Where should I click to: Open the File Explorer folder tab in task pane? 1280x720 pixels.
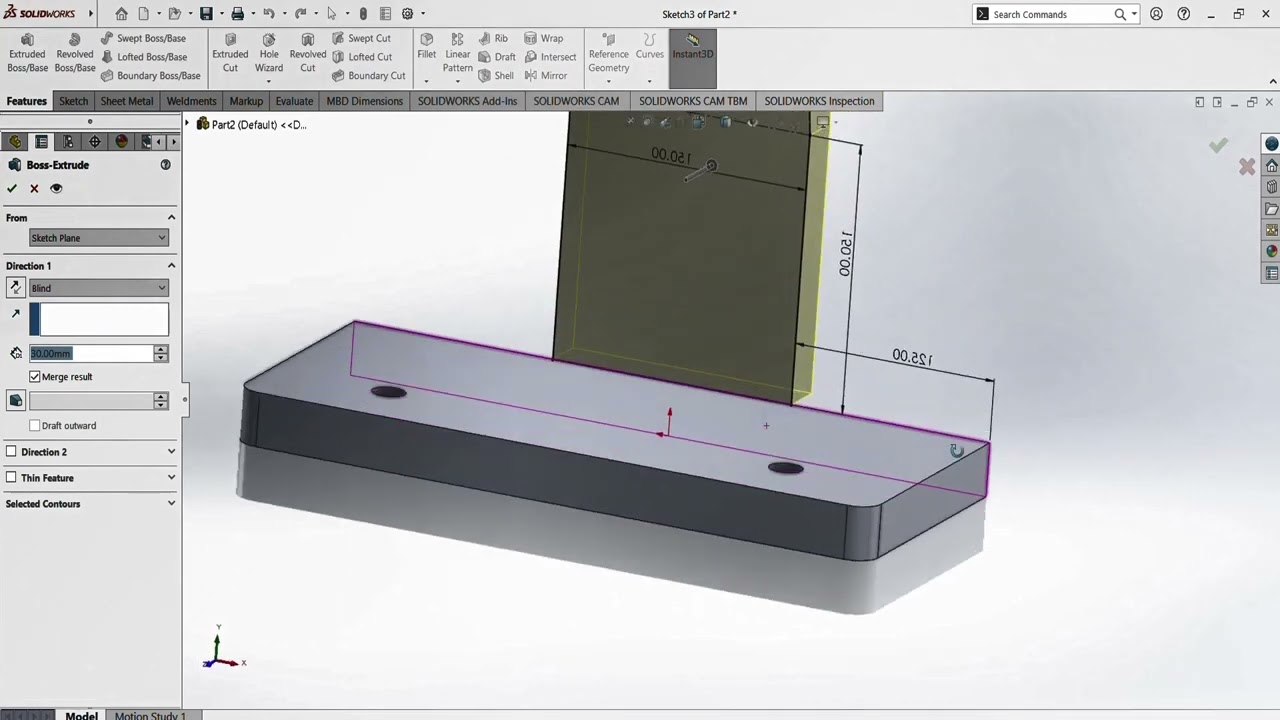pyautogui.click(x=1271, y=209)
